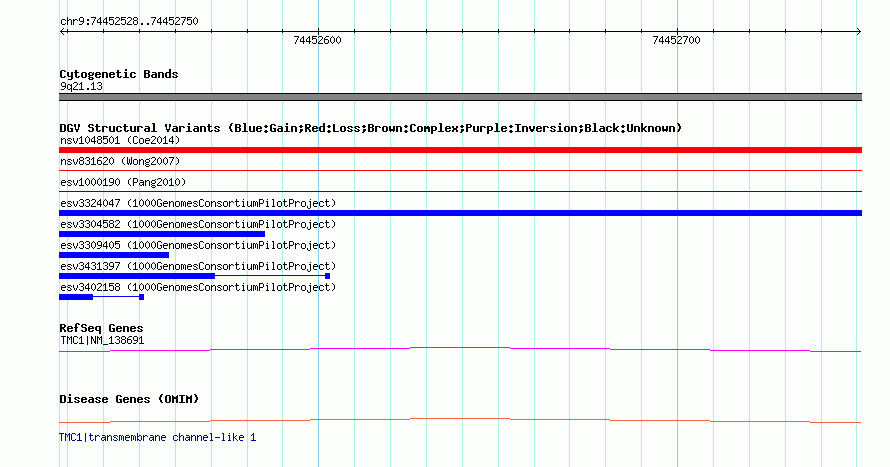Click the right arrow of the ruler
The image size is (890, 467).
tap(858, 32)
